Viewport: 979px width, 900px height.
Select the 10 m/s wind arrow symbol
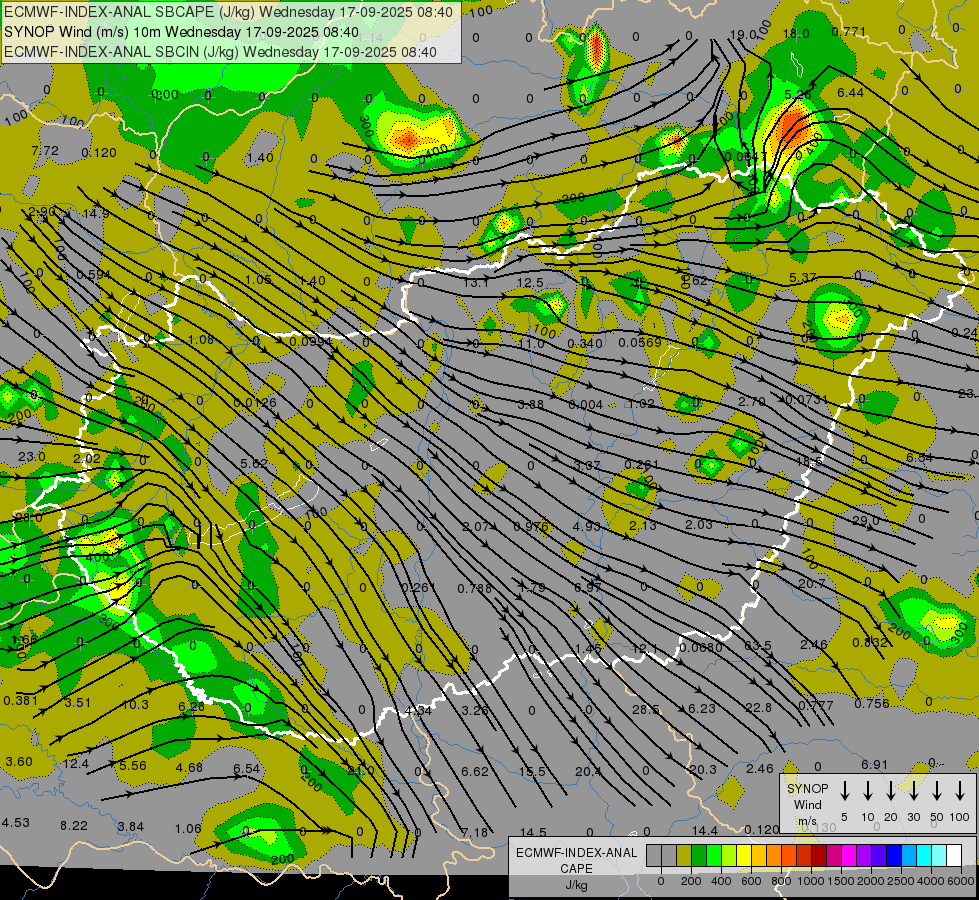tap(868, 791)
